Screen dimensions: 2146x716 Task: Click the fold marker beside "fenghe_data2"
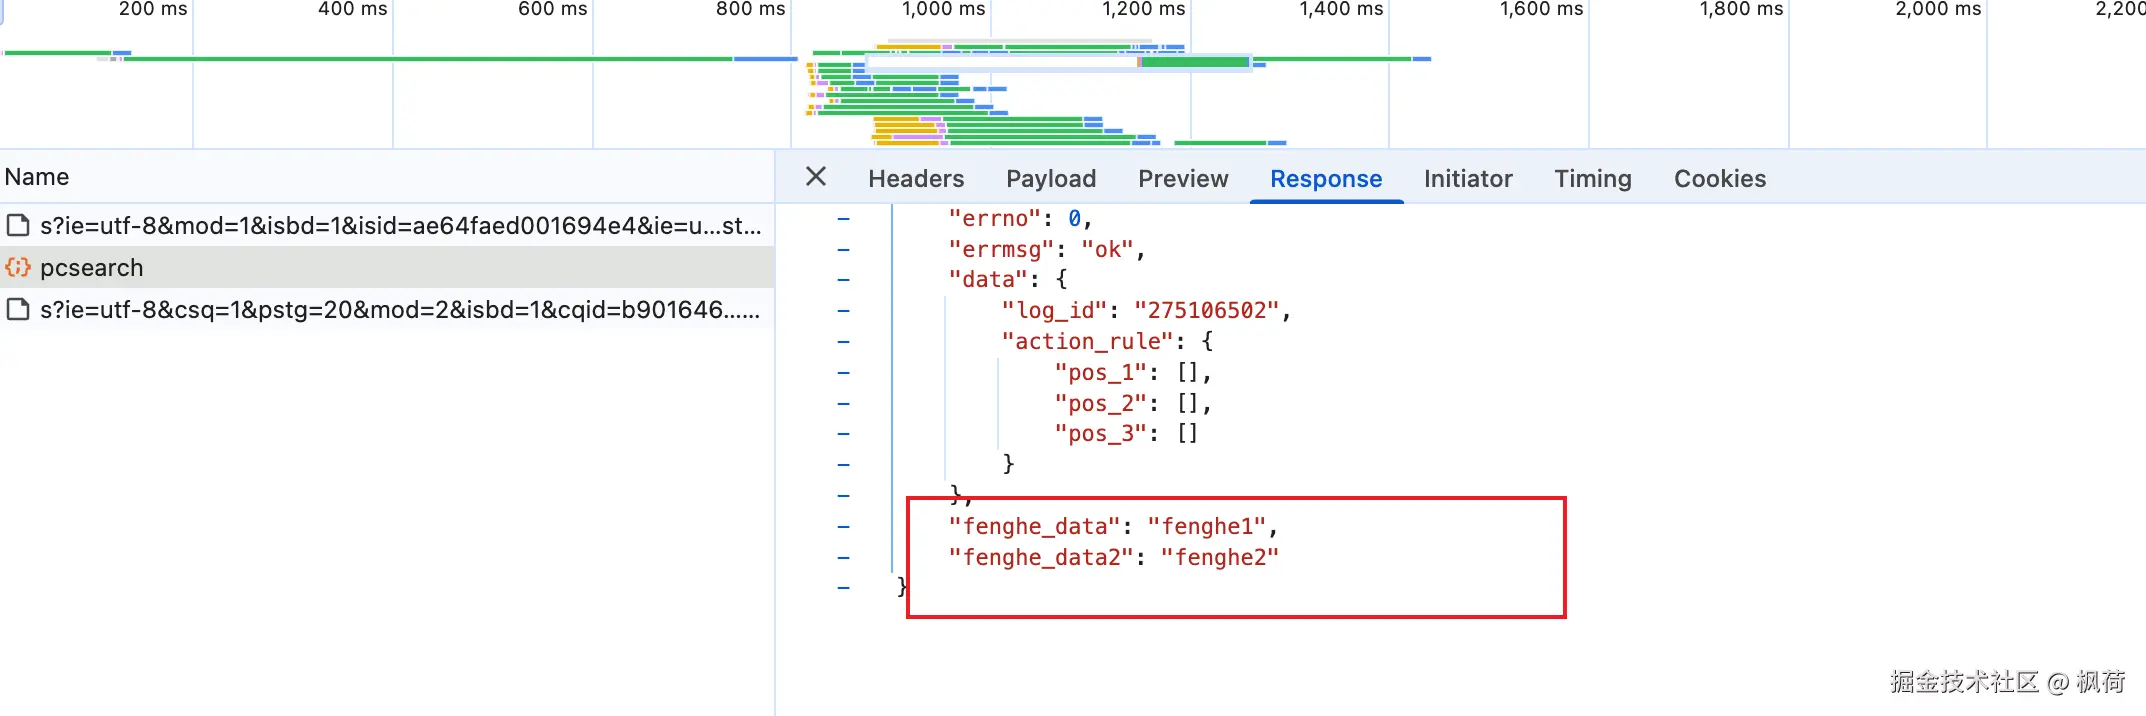(x=844, y=558)
